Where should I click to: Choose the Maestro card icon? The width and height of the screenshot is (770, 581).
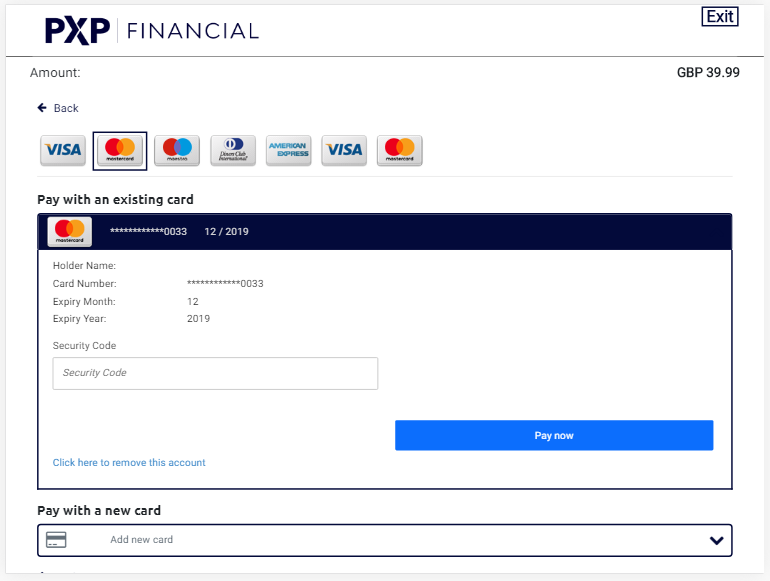pos(177,150)
